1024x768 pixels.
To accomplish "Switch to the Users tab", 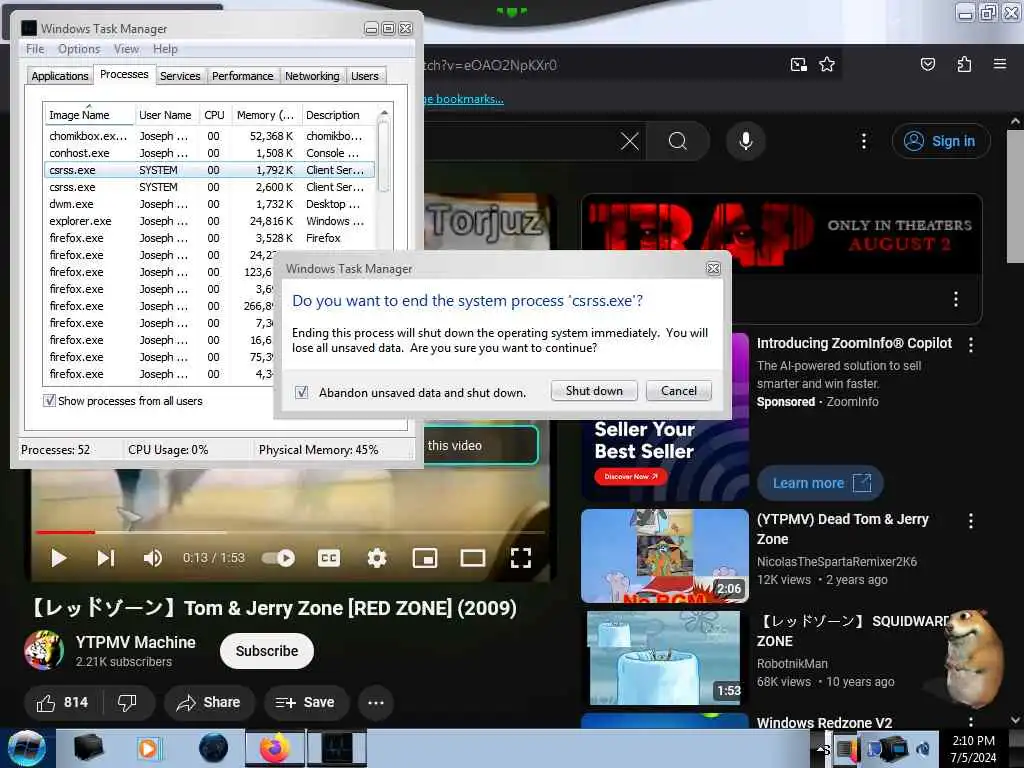I will tap(364, 76).
